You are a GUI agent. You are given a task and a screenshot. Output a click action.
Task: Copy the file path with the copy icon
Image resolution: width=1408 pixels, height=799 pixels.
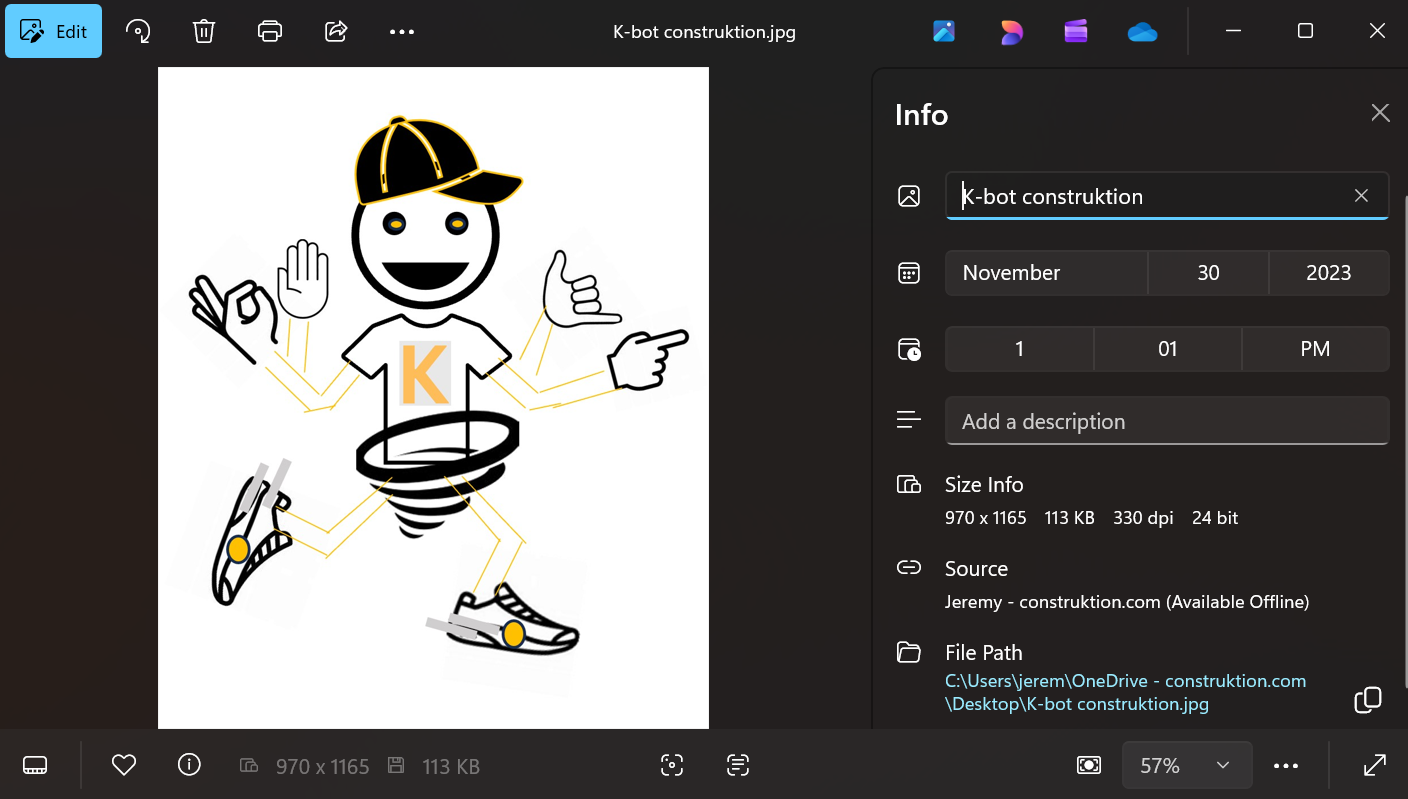1367,700
